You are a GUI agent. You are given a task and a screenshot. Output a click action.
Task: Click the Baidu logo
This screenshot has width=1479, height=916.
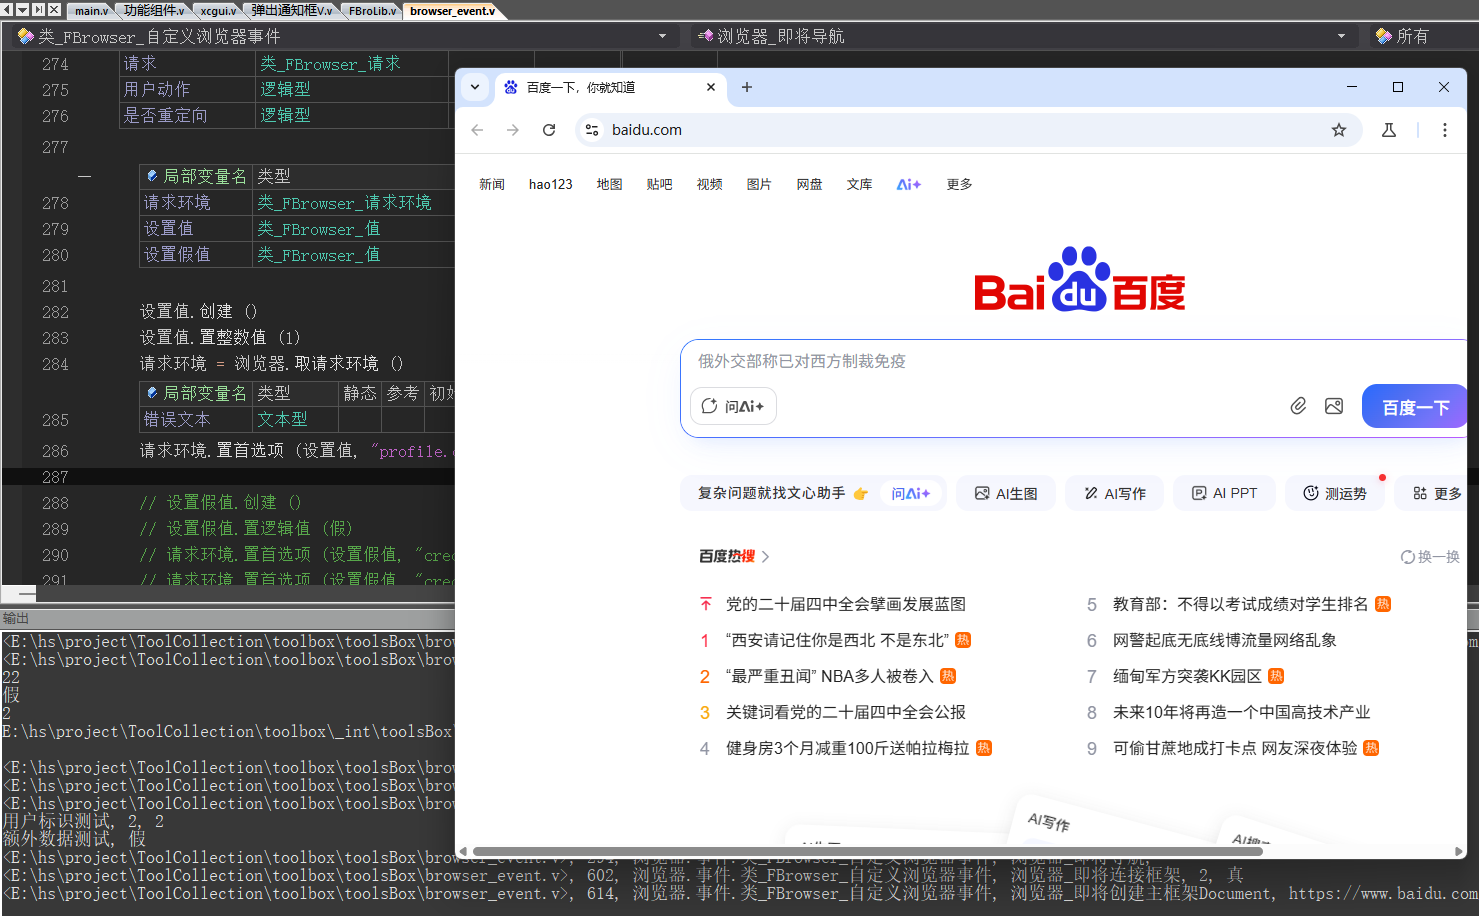pos(1080,280)
